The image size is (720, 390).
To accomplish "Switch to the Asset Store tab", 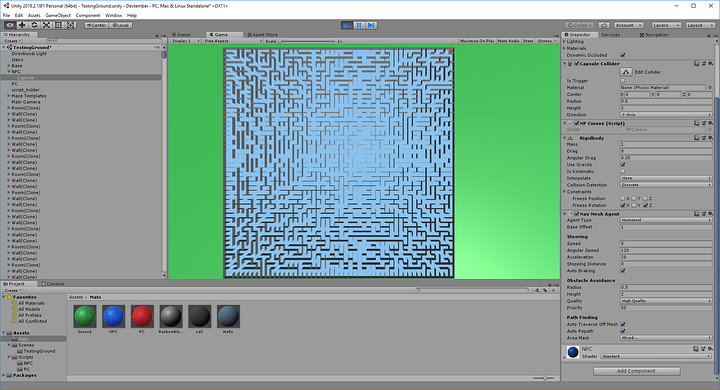I will pyautogui.click(x=263, y=34).
